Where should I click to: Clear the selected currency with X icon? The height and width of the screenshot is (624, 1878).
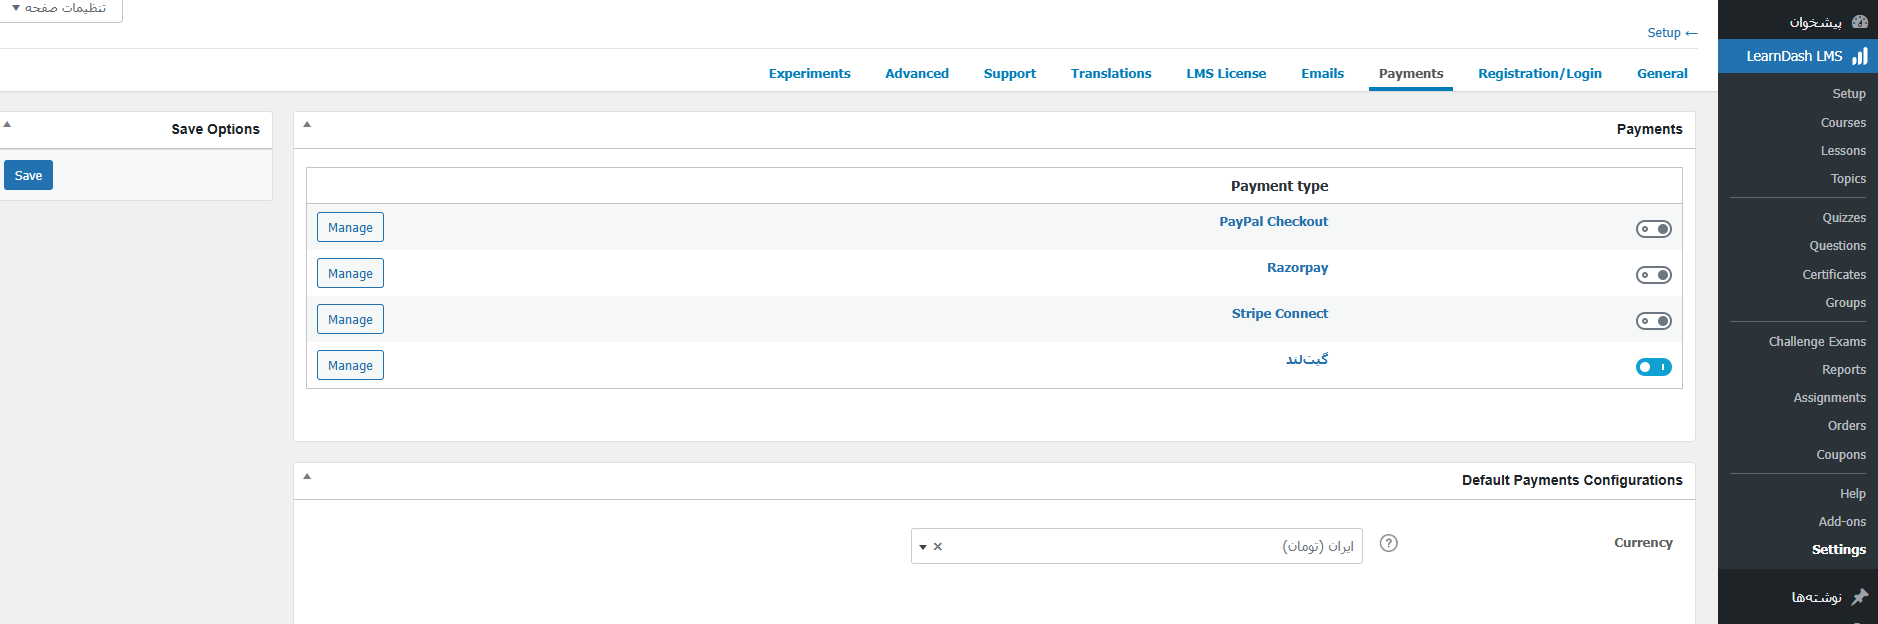[x=938, y=547]
